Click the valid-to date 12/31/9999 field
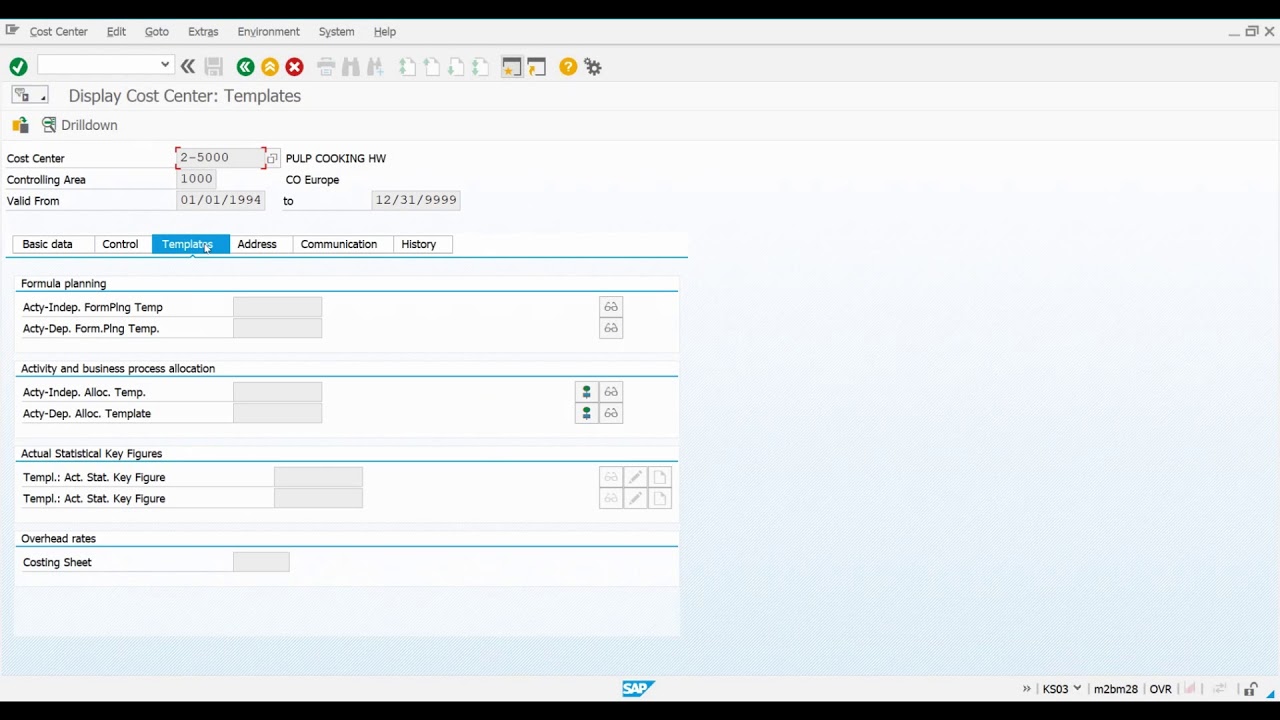 pos(416,200)
